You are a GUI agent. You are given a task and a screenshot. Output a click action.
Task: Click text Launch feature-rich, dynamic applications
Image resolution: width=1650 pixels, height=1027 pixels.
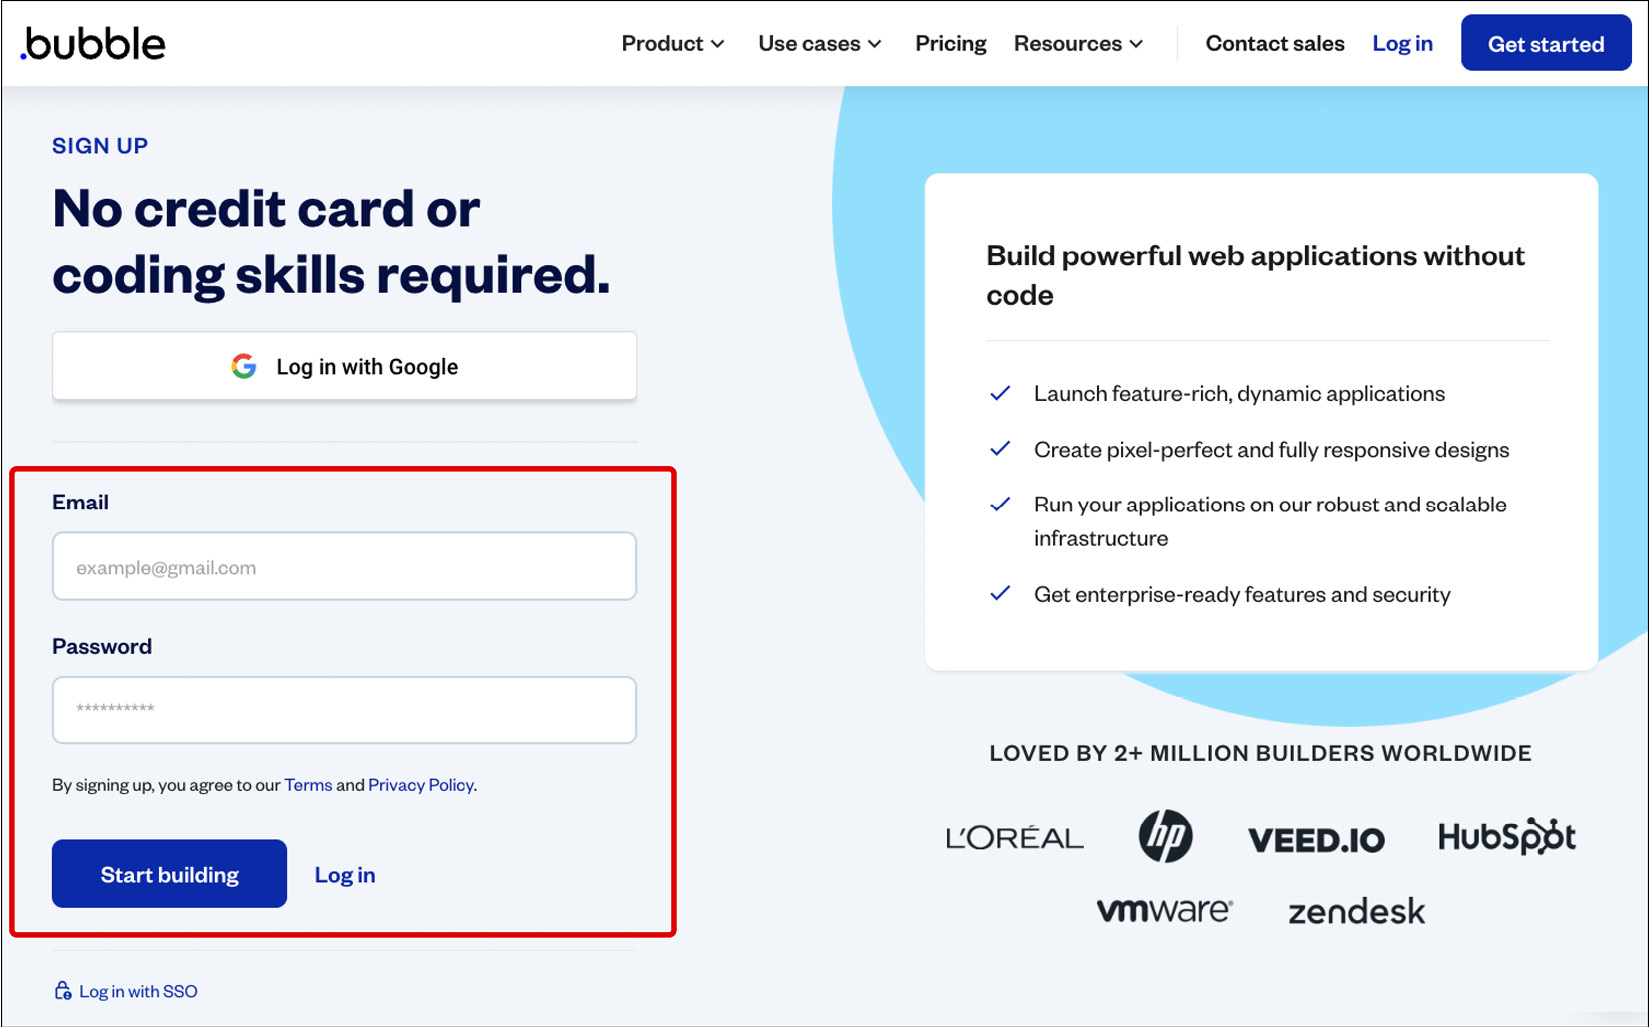[1239, 393]
